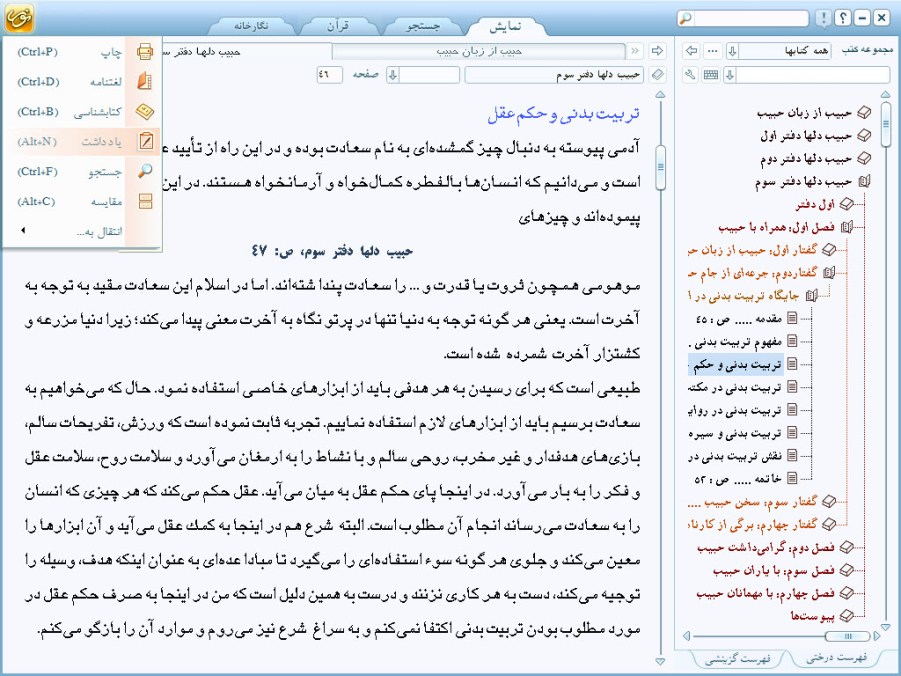Choose یادداشت (Alt+N) from the menu

(x=82, y=141)
